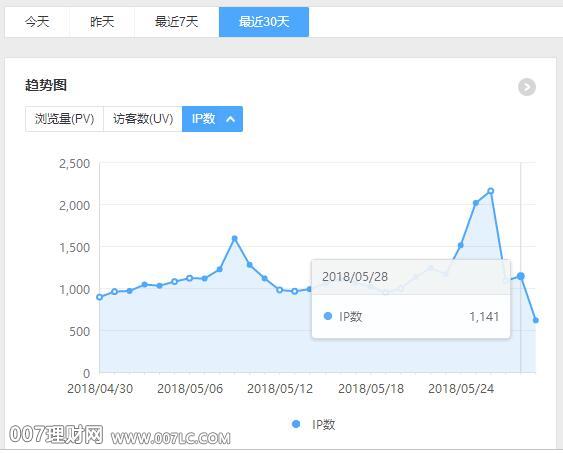Show the 访客数(UV) metric
This screenshot has width=563, height=453.
point(143,119)
